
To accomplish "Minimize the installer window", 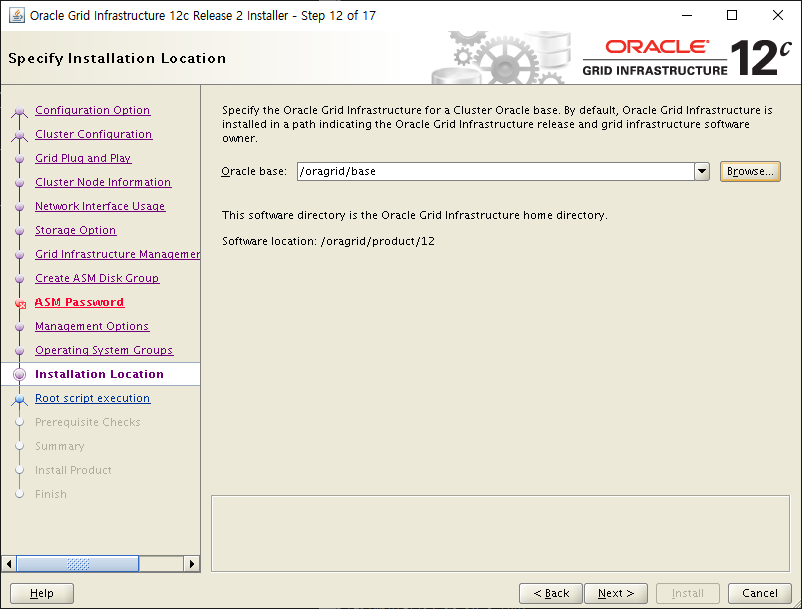I will [x=686, y=15].
